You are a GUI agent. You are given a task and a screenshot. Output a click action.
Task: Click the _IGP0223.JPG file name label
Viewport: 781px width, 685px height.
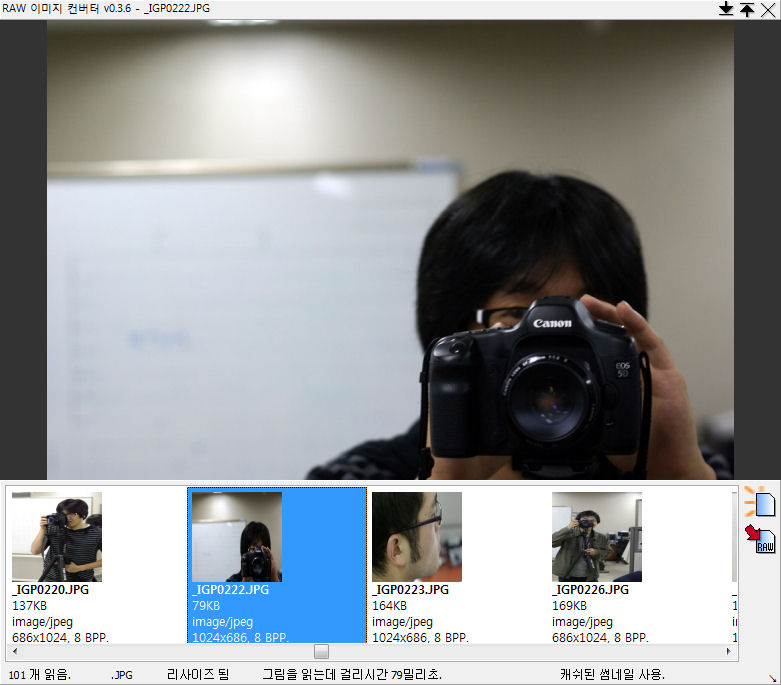410,590
